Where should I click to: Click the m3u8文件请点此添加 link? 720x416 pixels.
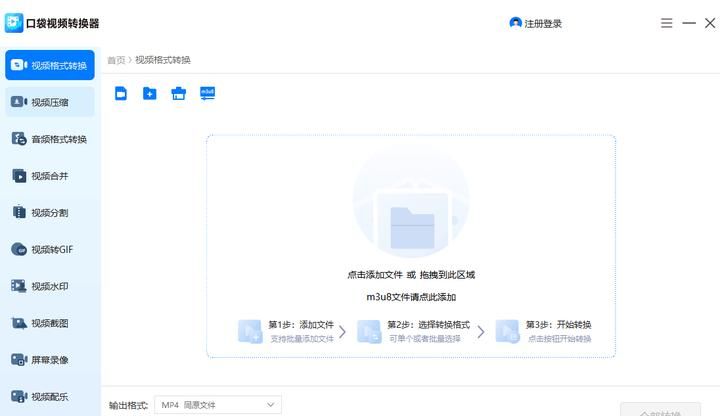pyautogui.click(x=411, y=297)
